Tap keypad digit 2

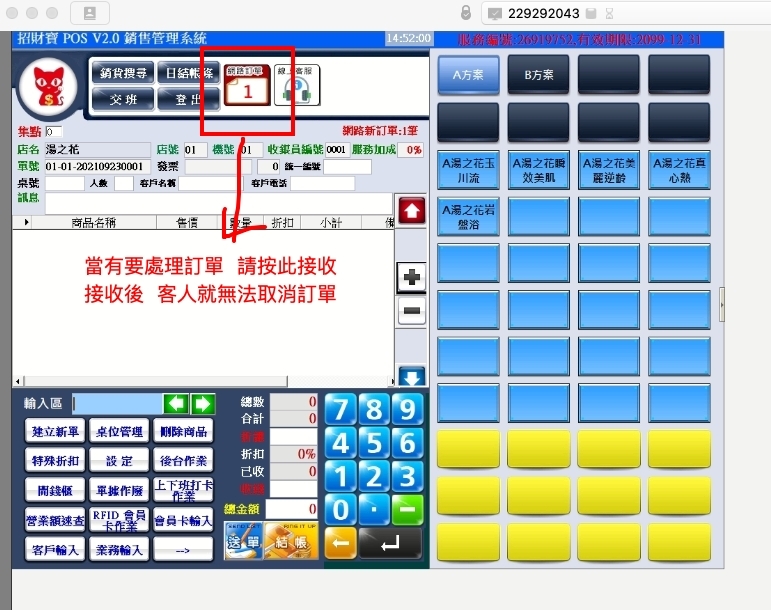coord(374,476)
